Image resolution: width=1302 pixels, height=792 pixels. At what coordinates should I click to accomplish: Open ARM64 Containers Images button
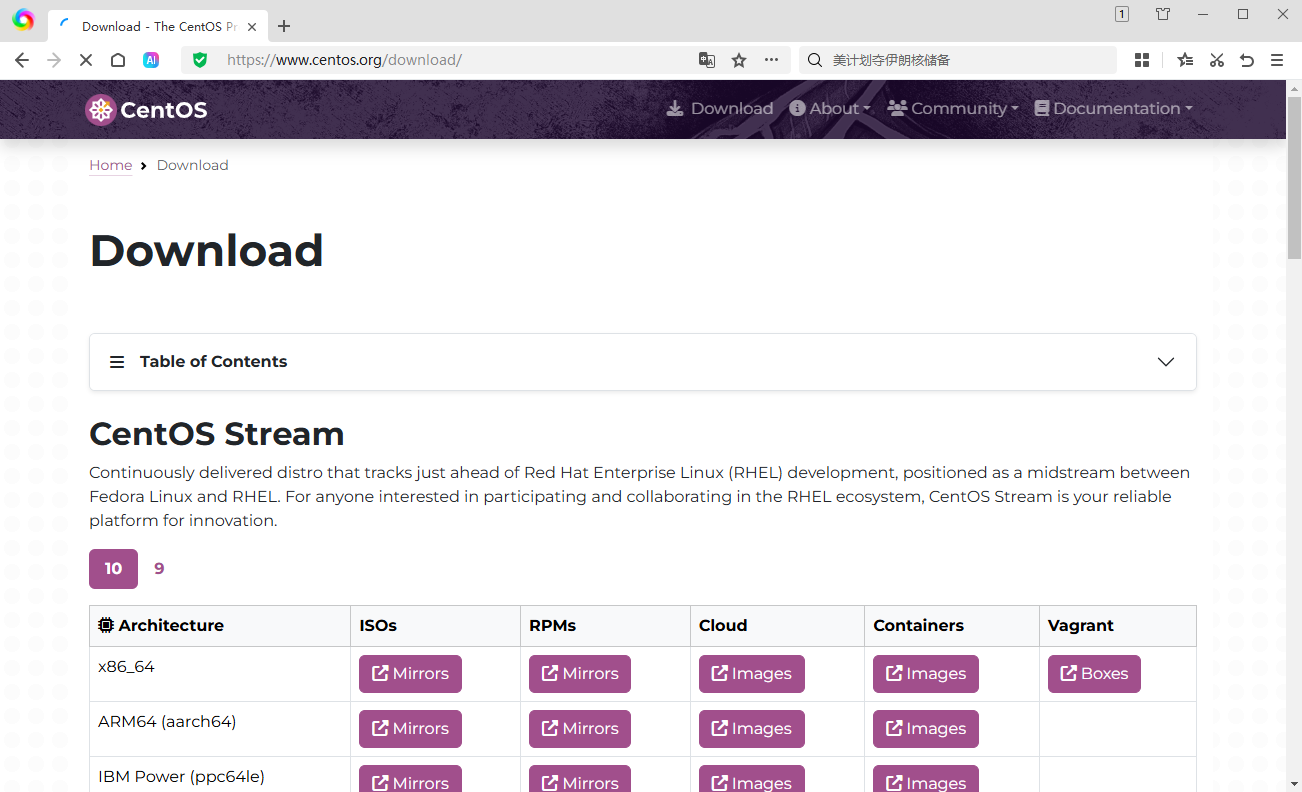coord(926,729)
